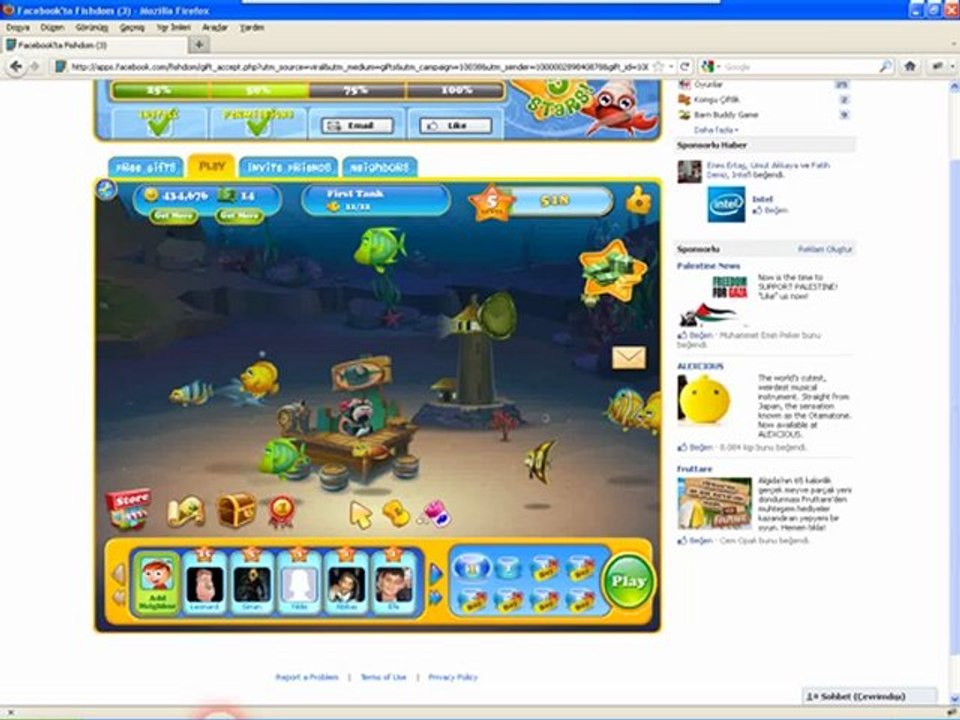The width and height of the screenshot is (960, 720).
Task: Open search engine dropdown in search box
Action: click(x=711, y=66)
